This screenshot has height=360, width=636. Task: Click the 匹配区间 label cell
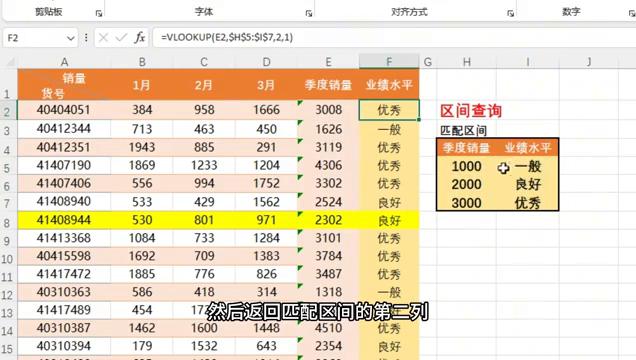click(x=463, y=131)
